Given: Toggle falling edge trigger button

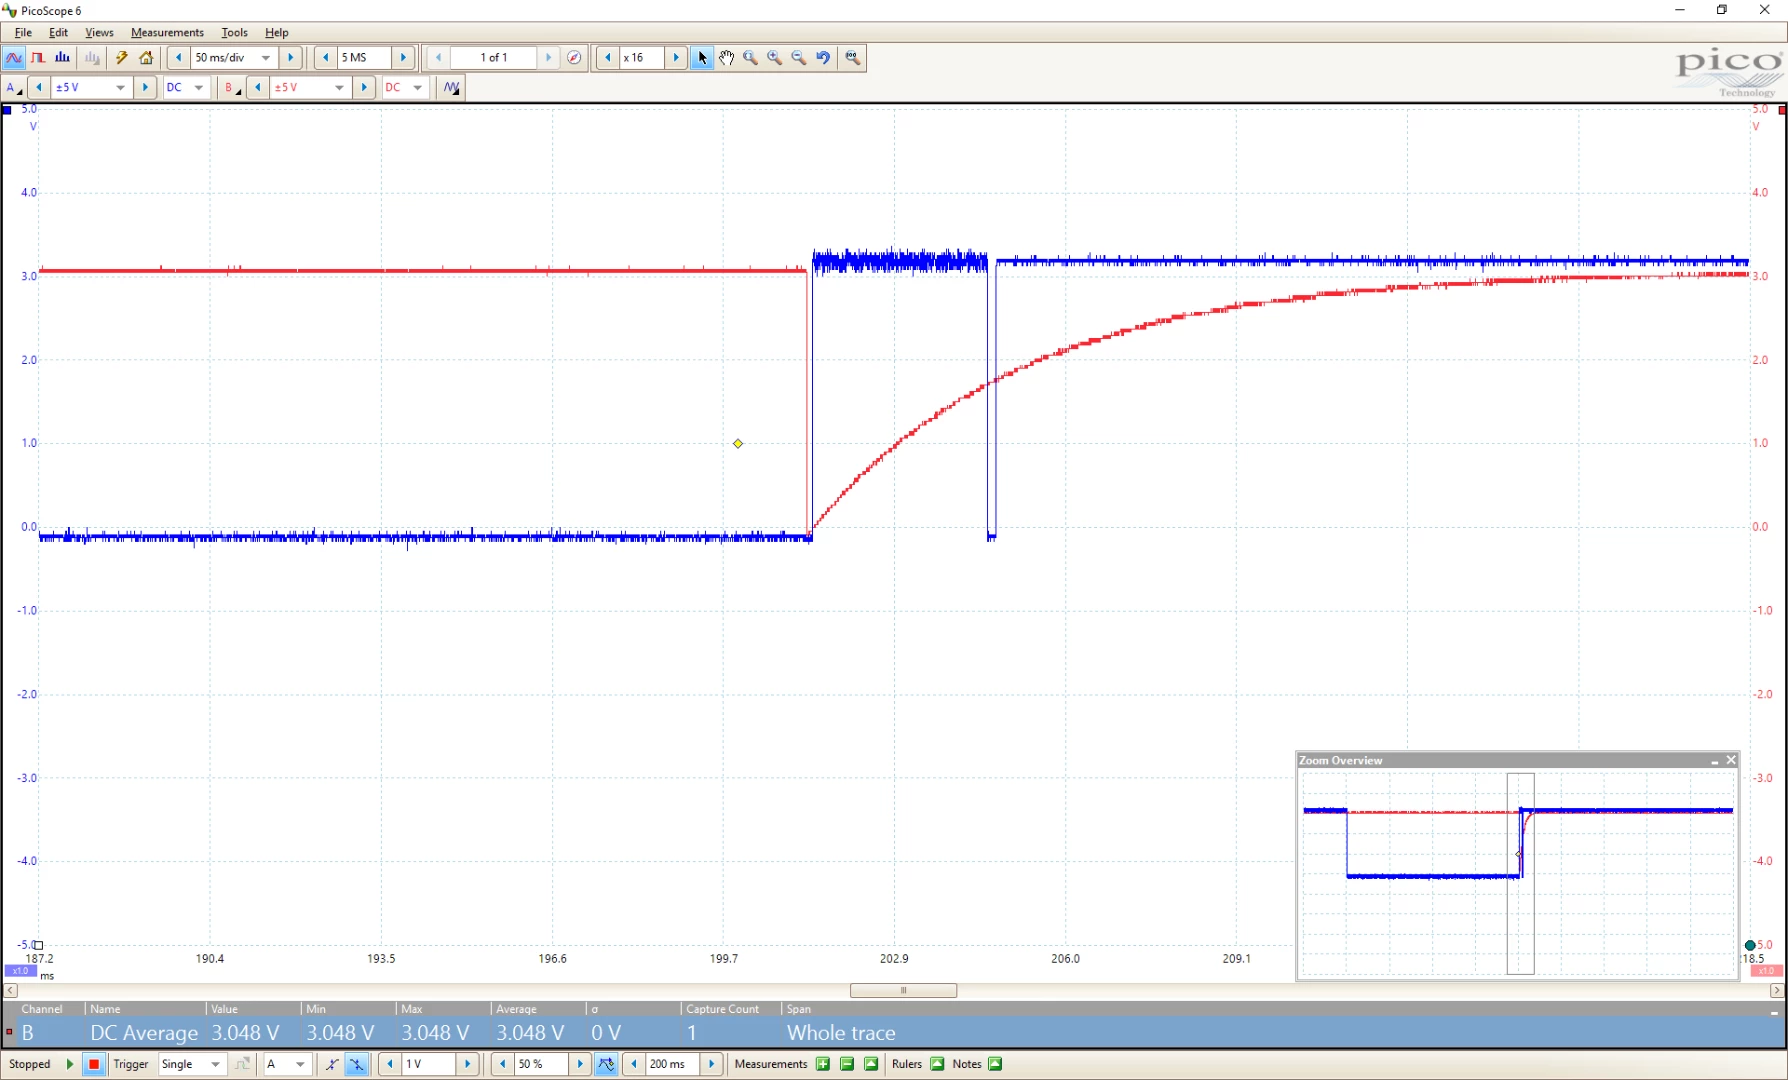Looking at the screenshot, I should [x=357, y=1064].
